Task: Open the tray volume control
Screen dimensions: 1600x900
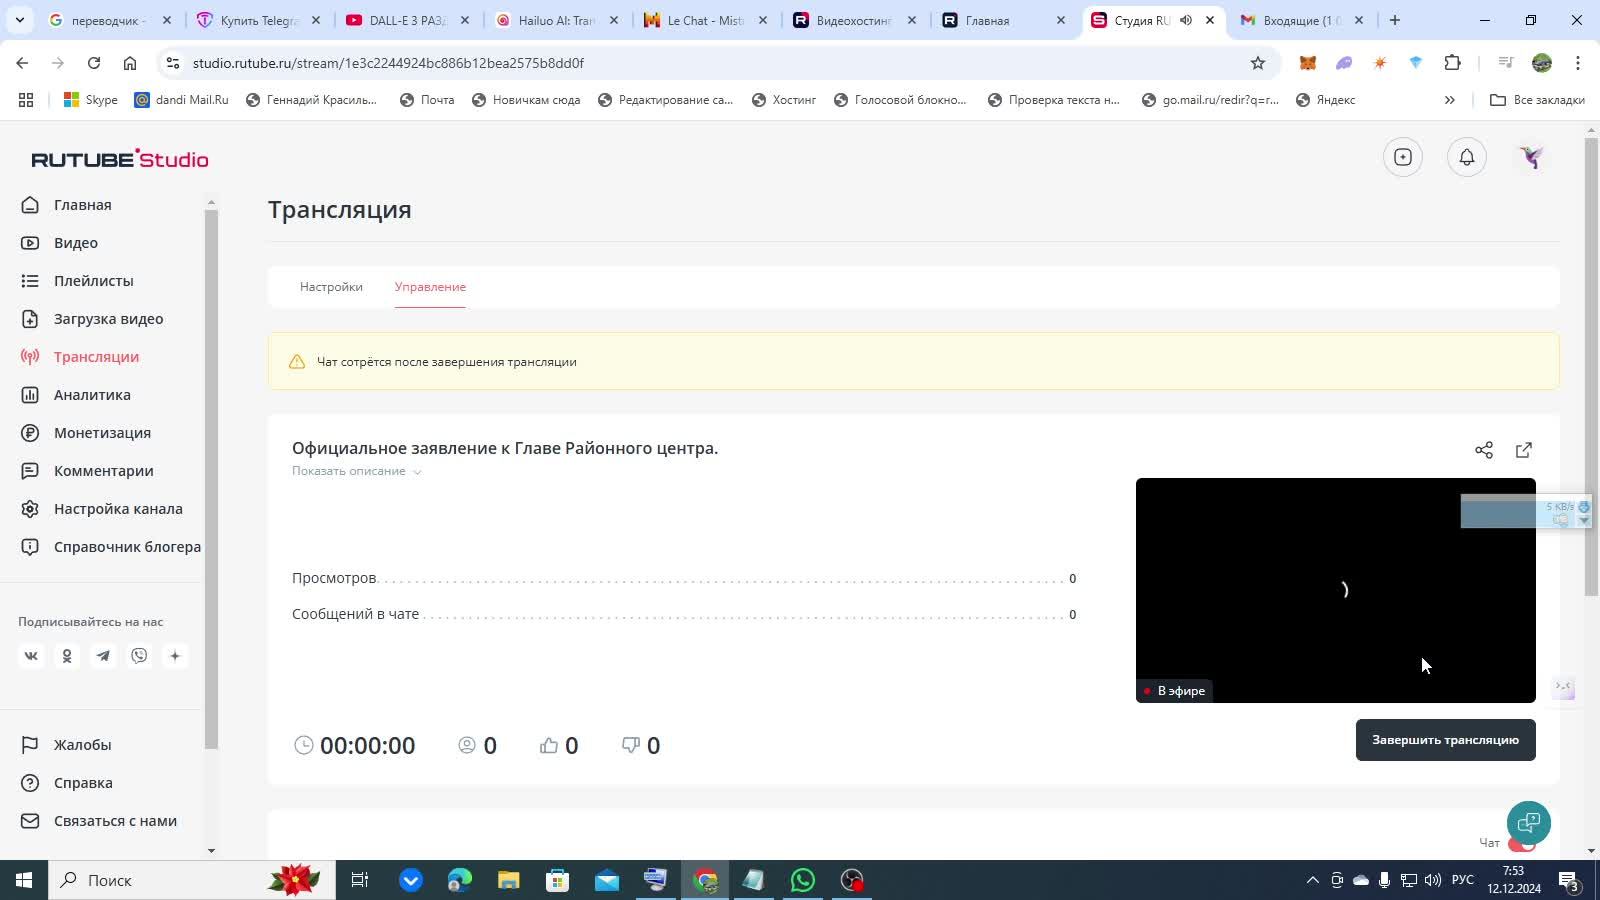Action: [1433, 880]
